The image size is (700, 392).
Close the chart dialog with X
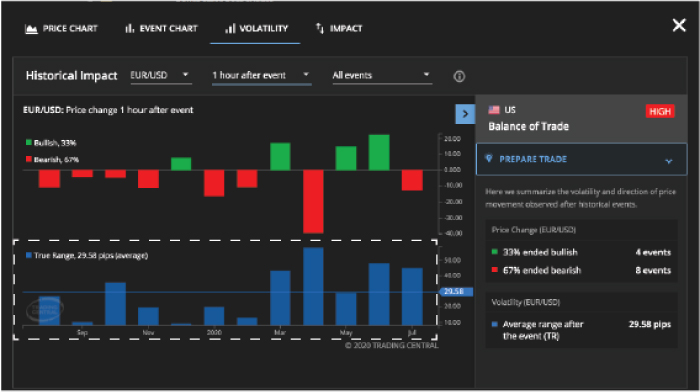tap(679, 25)
